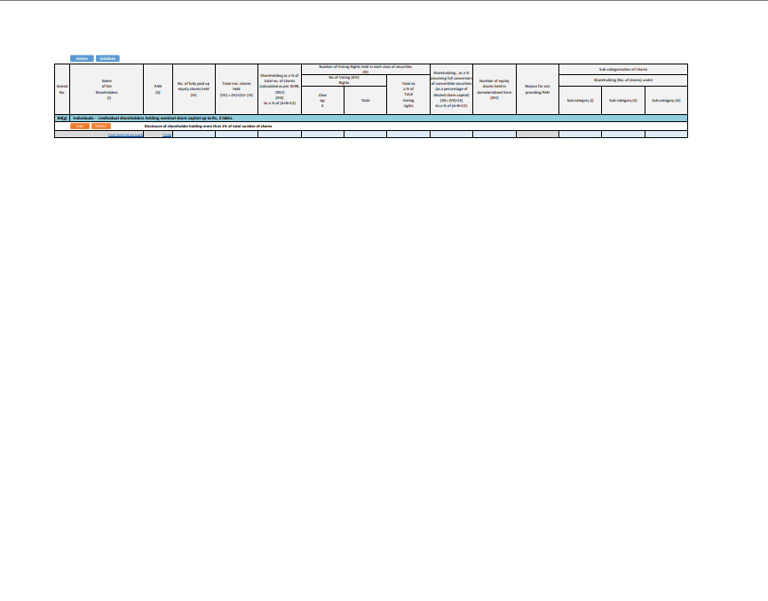Select 'Reason for not providing PAN' header
Viewport: 768px width, 601px height.
(537, 89)
